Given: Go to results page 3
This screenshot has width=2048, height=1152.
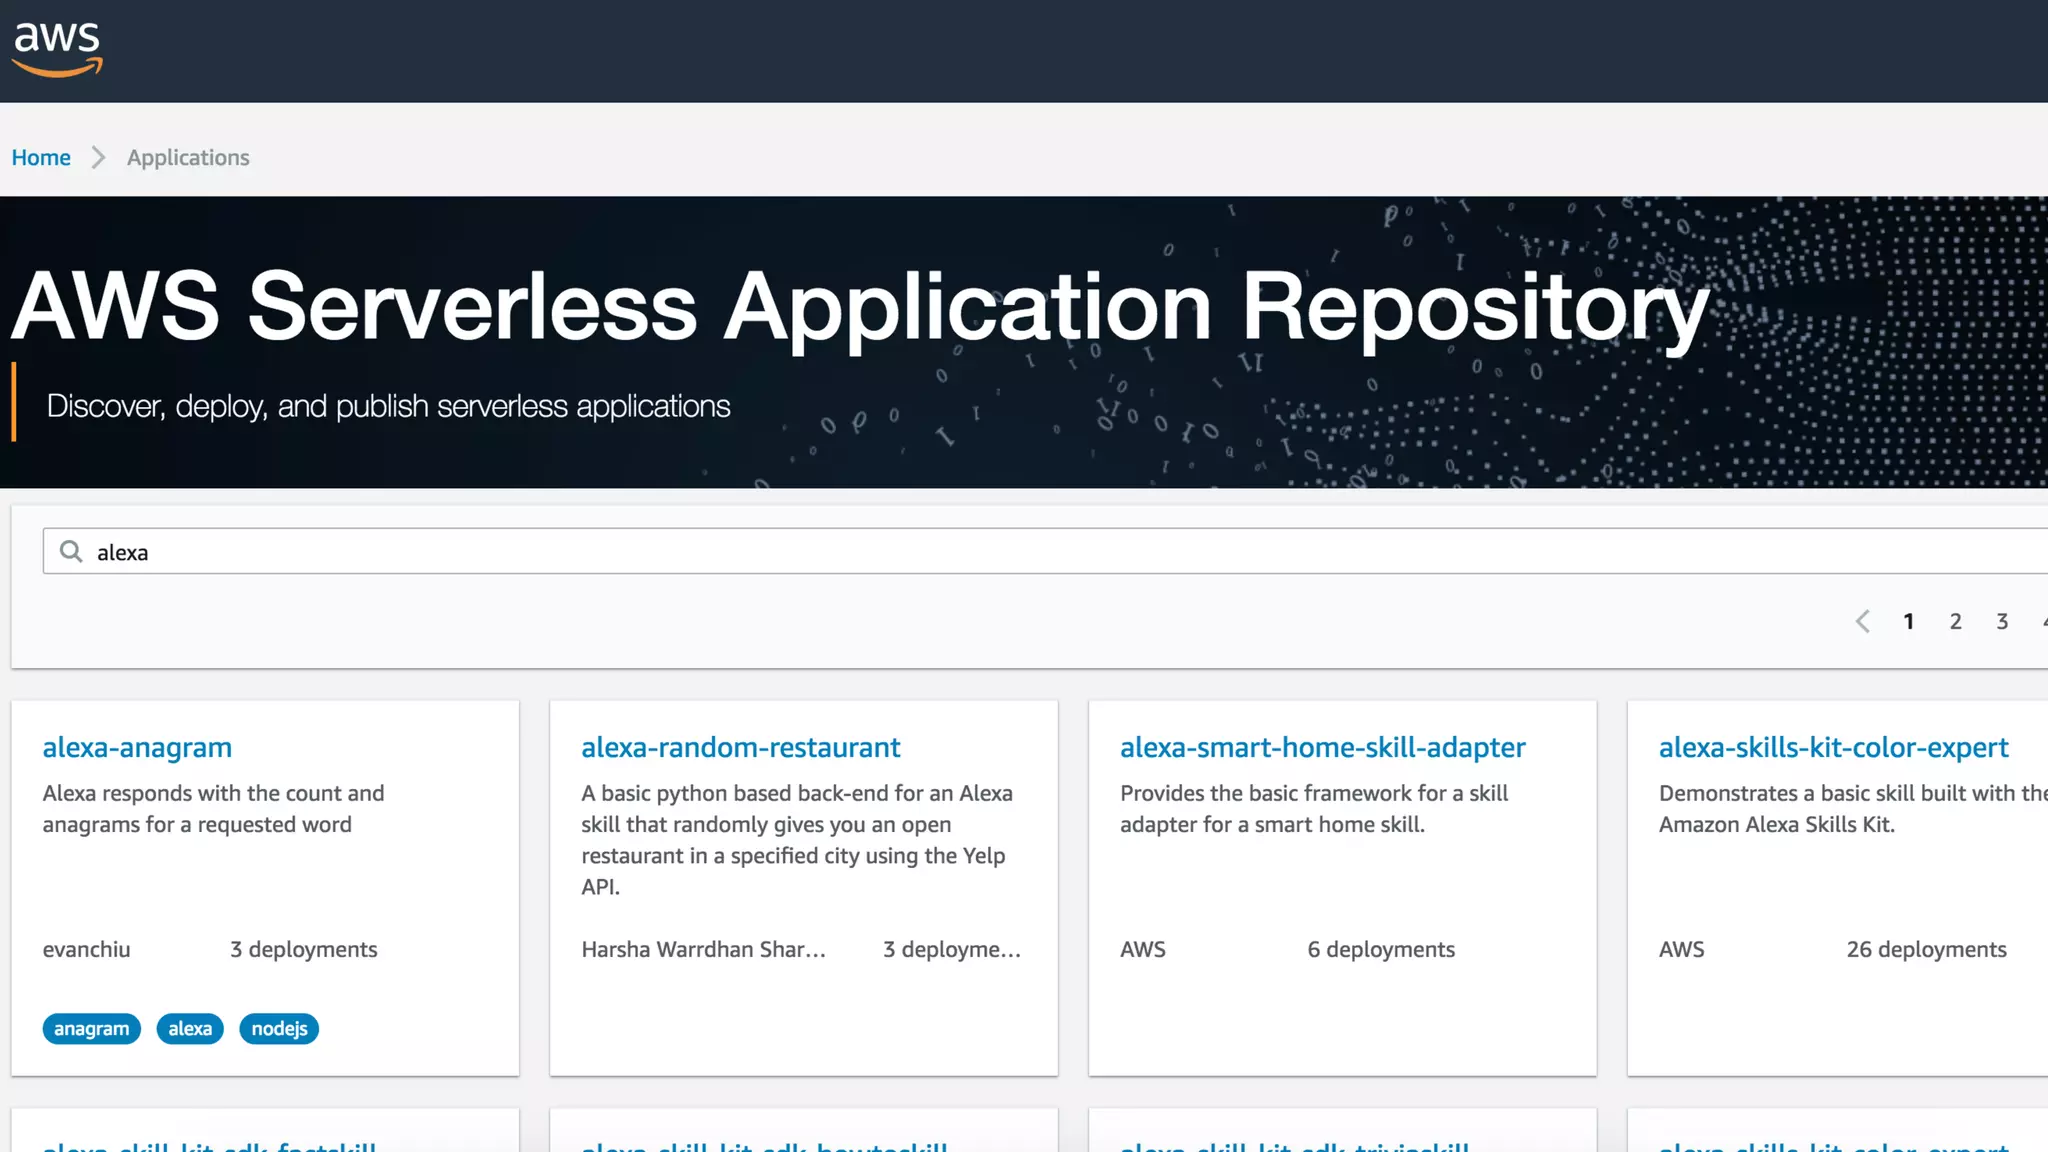Looking at the screenshot, I should (x=2002, y=621).
